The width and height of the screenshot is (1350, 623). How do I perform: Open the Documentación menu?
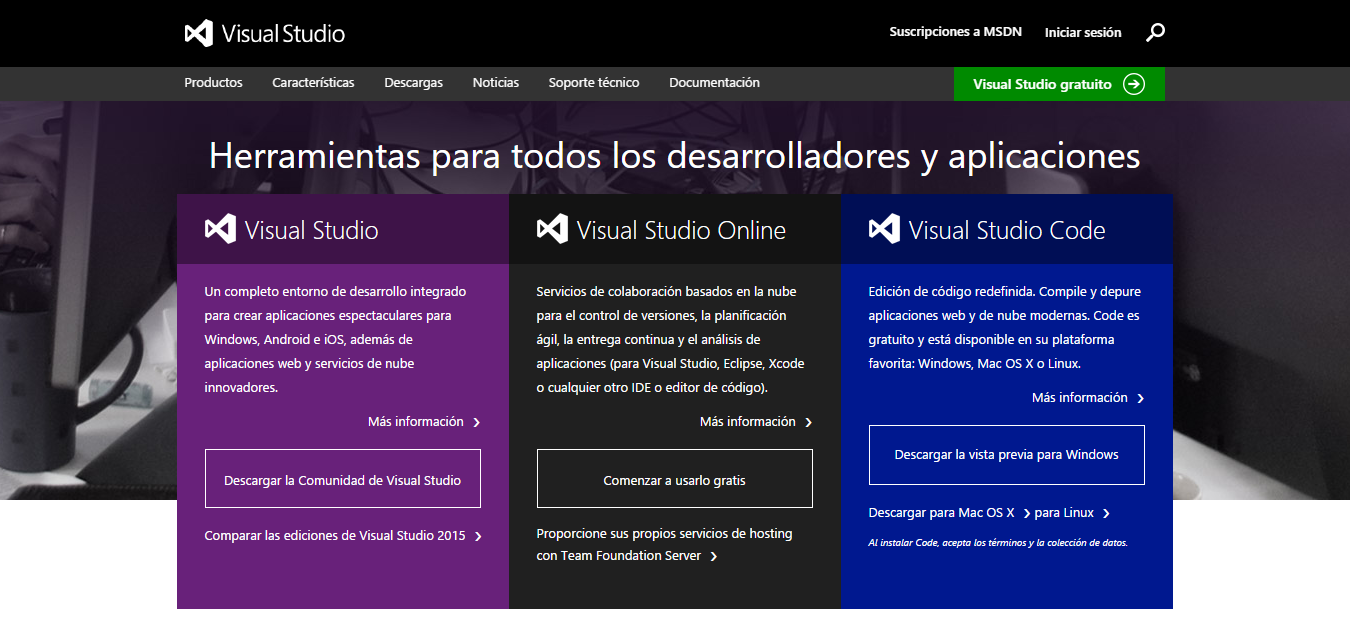coord(714,83)
